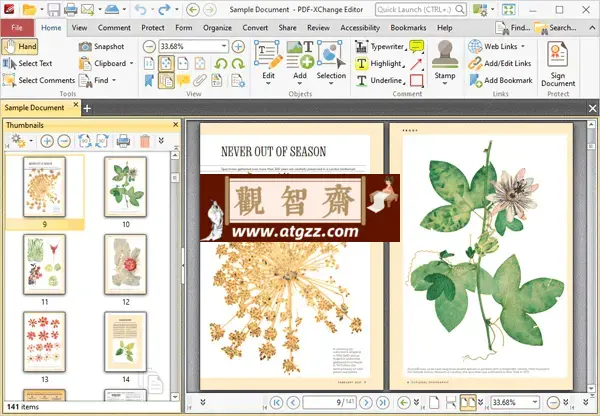600x416 pixels.
Task: Close the Sample Document tab
Action: coord(76,104)
